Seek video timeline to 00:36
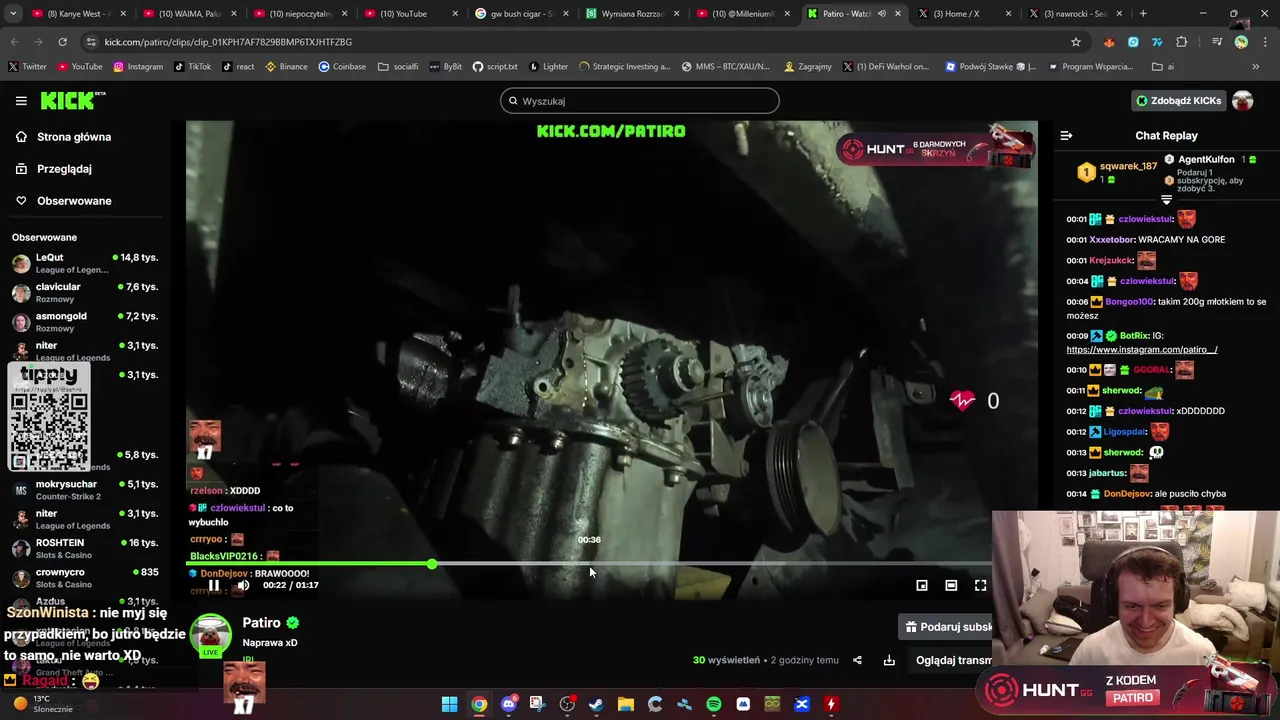 point(589,565)
